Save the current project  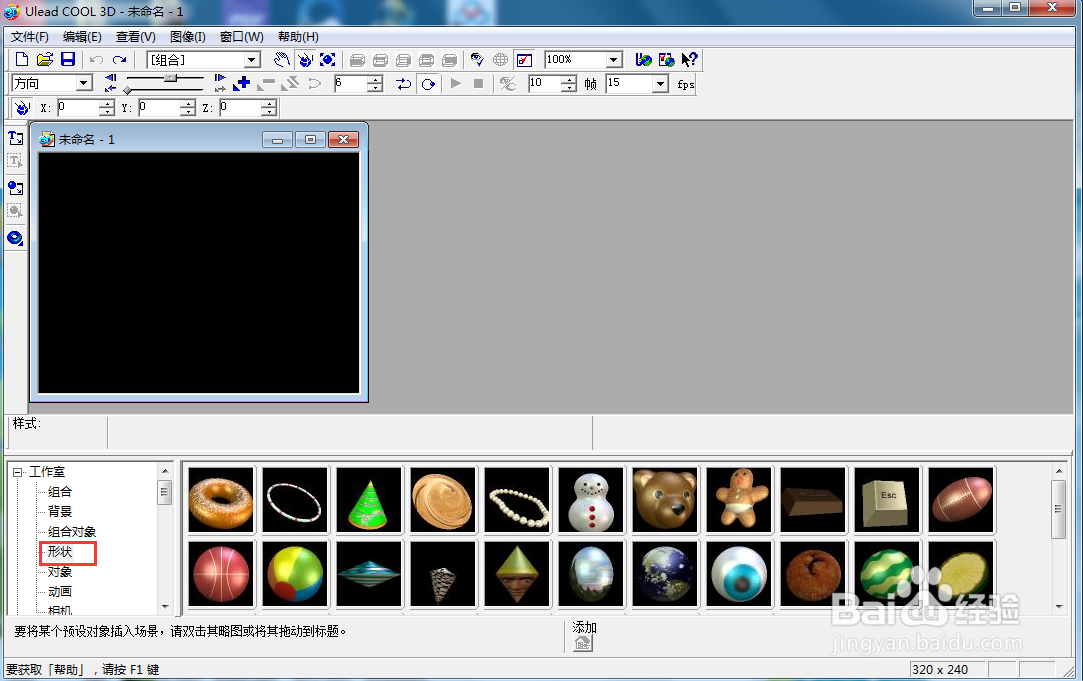click(x=68, y=60)
